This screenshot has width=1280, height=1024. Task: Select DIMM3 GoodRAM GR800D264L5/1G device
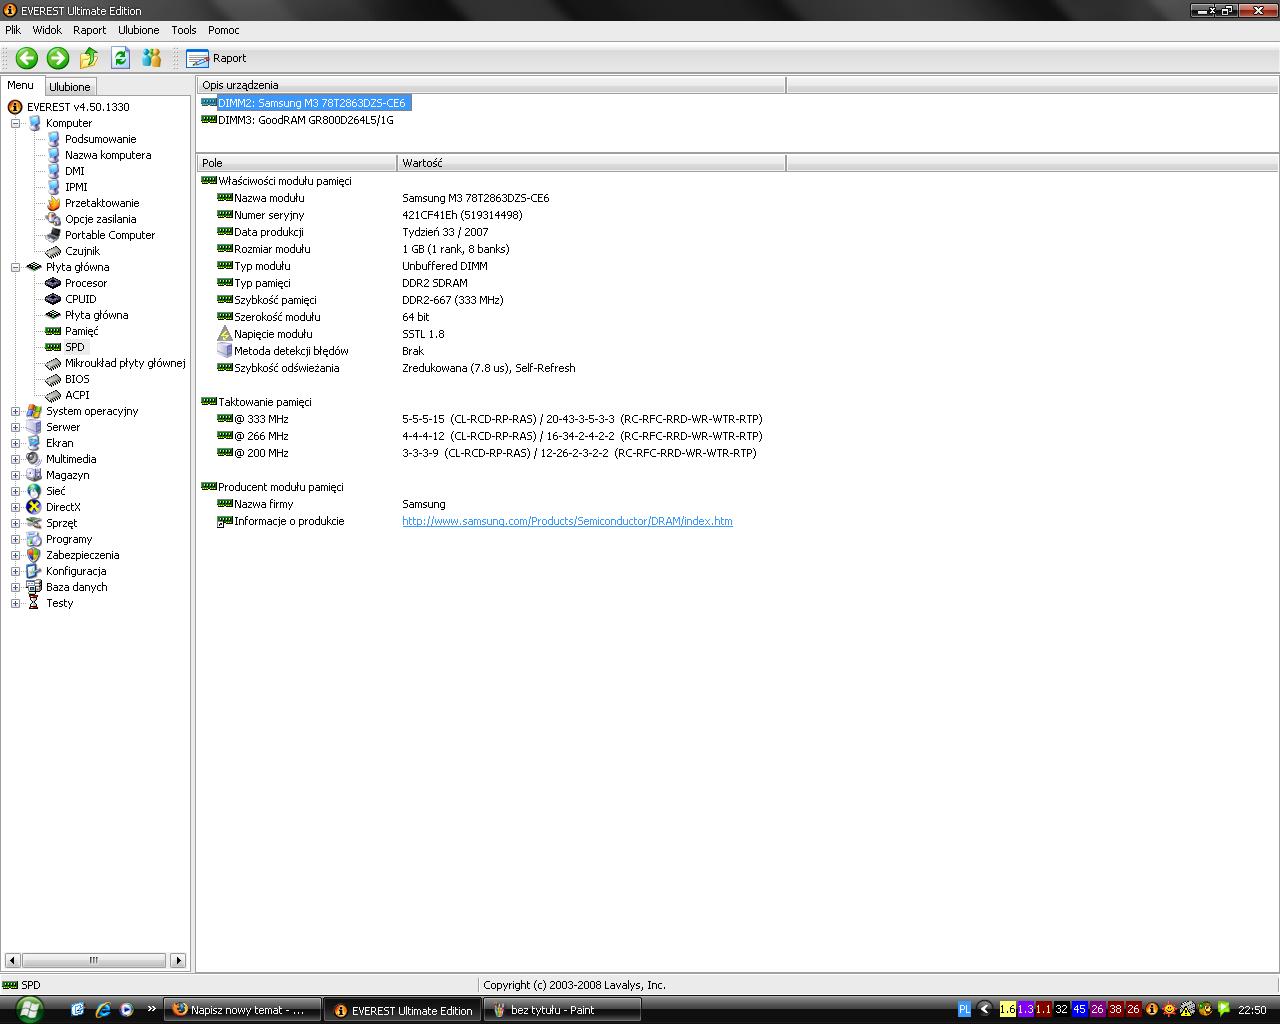click(x=306, y=120)
